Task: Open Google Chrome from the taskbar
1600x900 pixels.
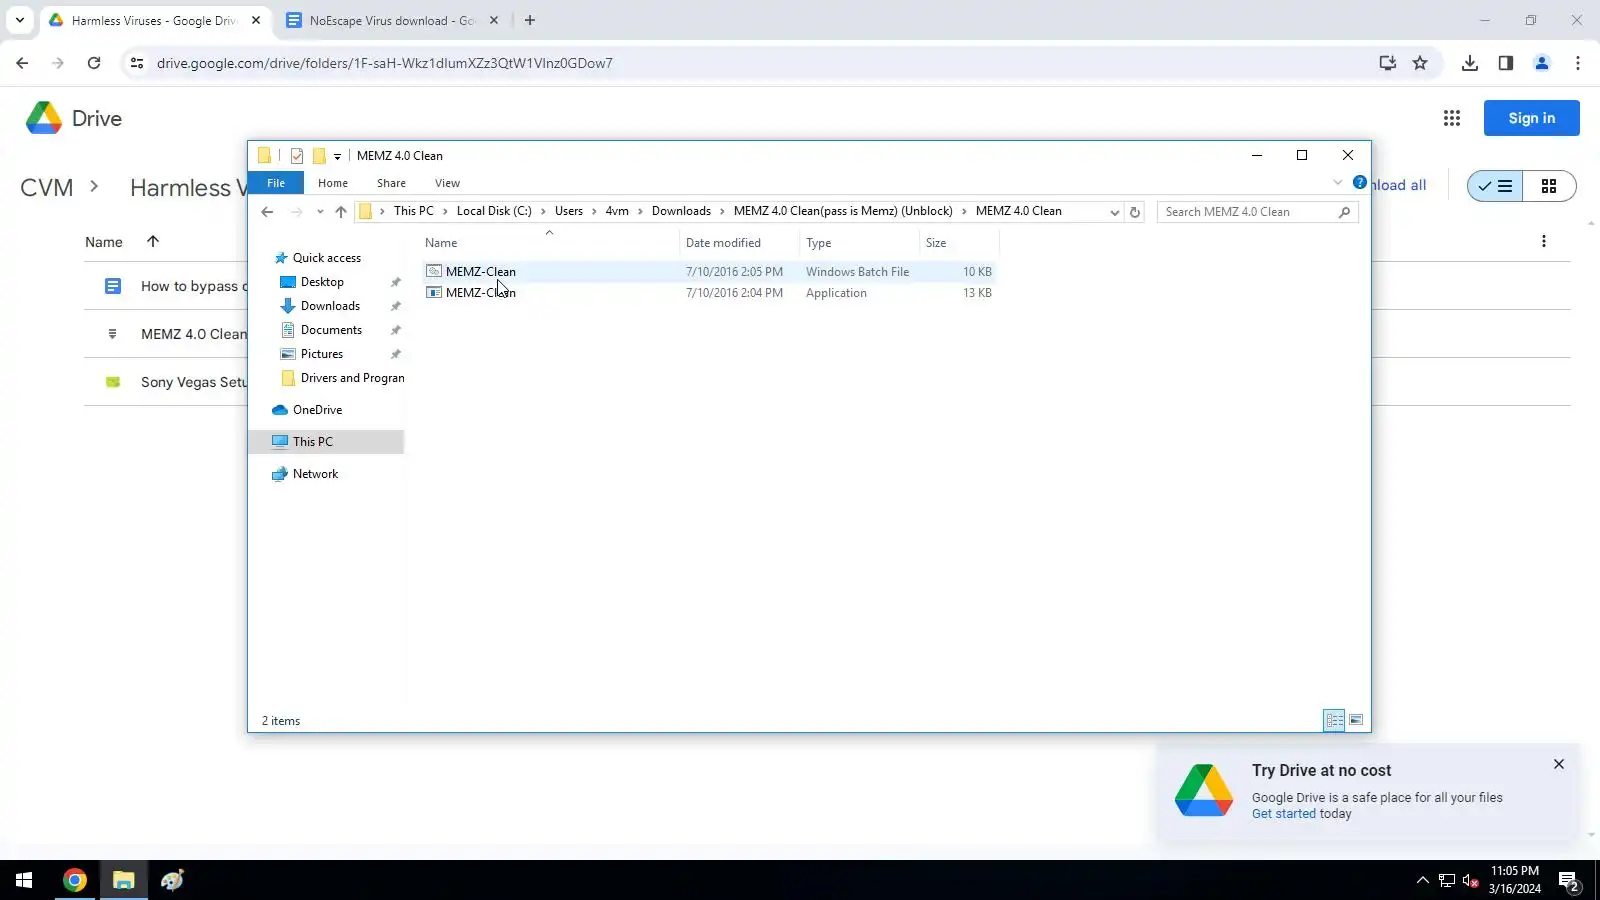Action: (74, 880)
